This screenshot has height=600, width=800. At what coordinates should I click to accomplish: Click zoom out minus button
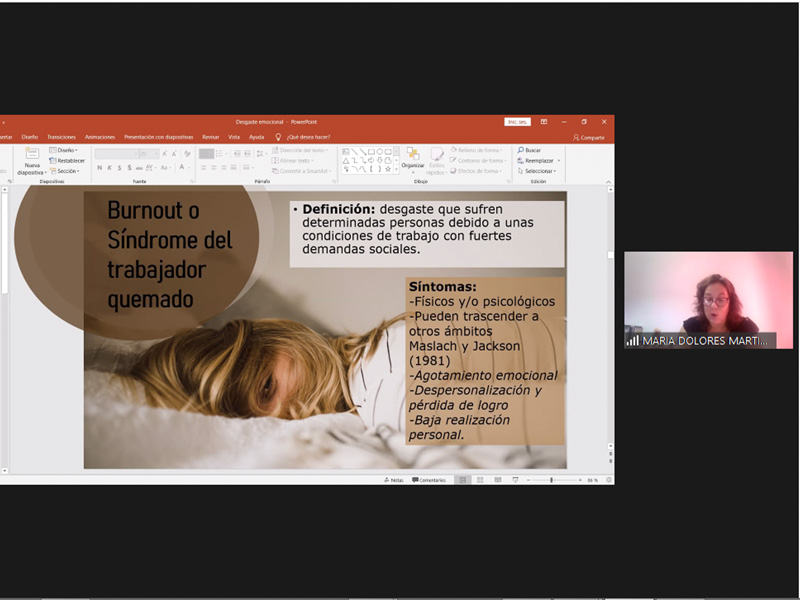click(529, 480)
